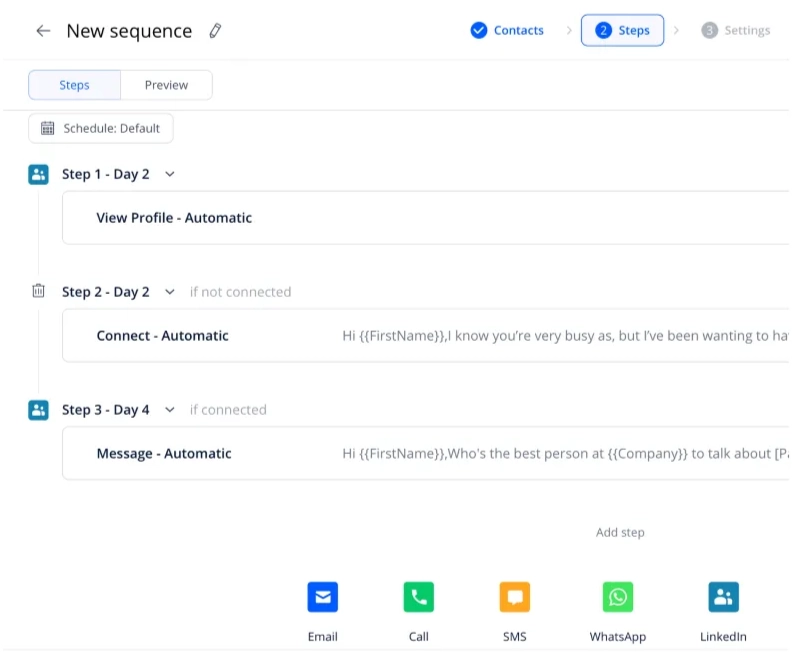Expand the Step 1 - Day 2 dropdown
This screenshot has height=652, width=801.
click(169, 174)
